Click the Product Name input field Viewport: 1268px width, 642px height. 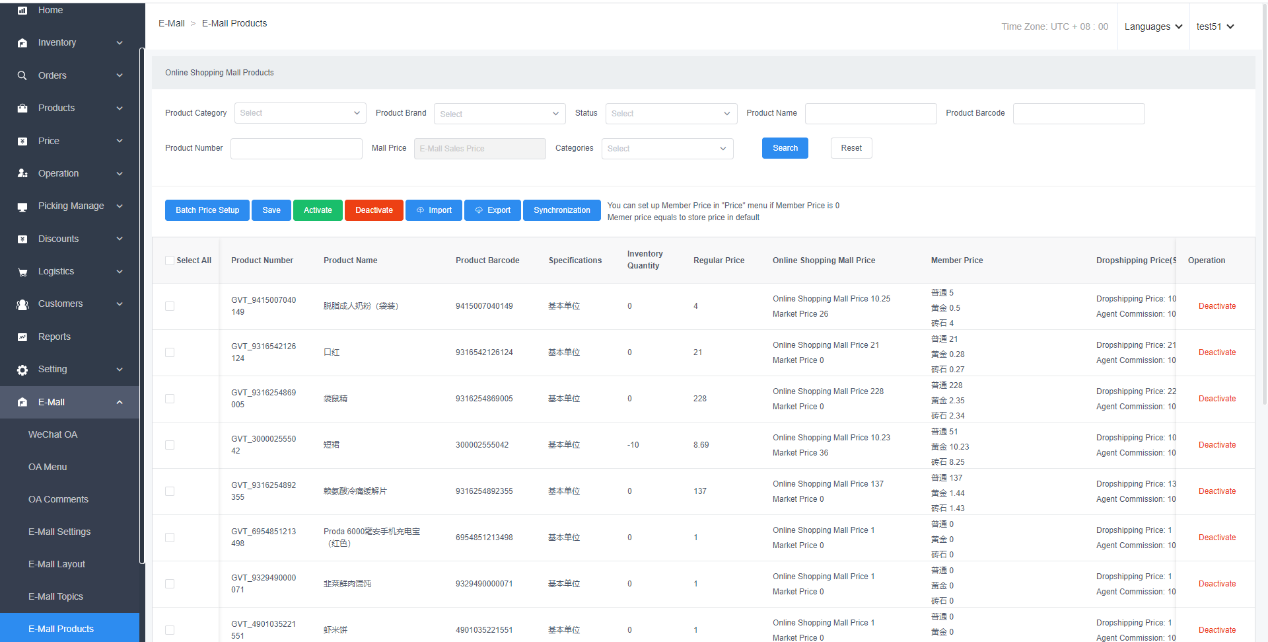tap(870, 113)
